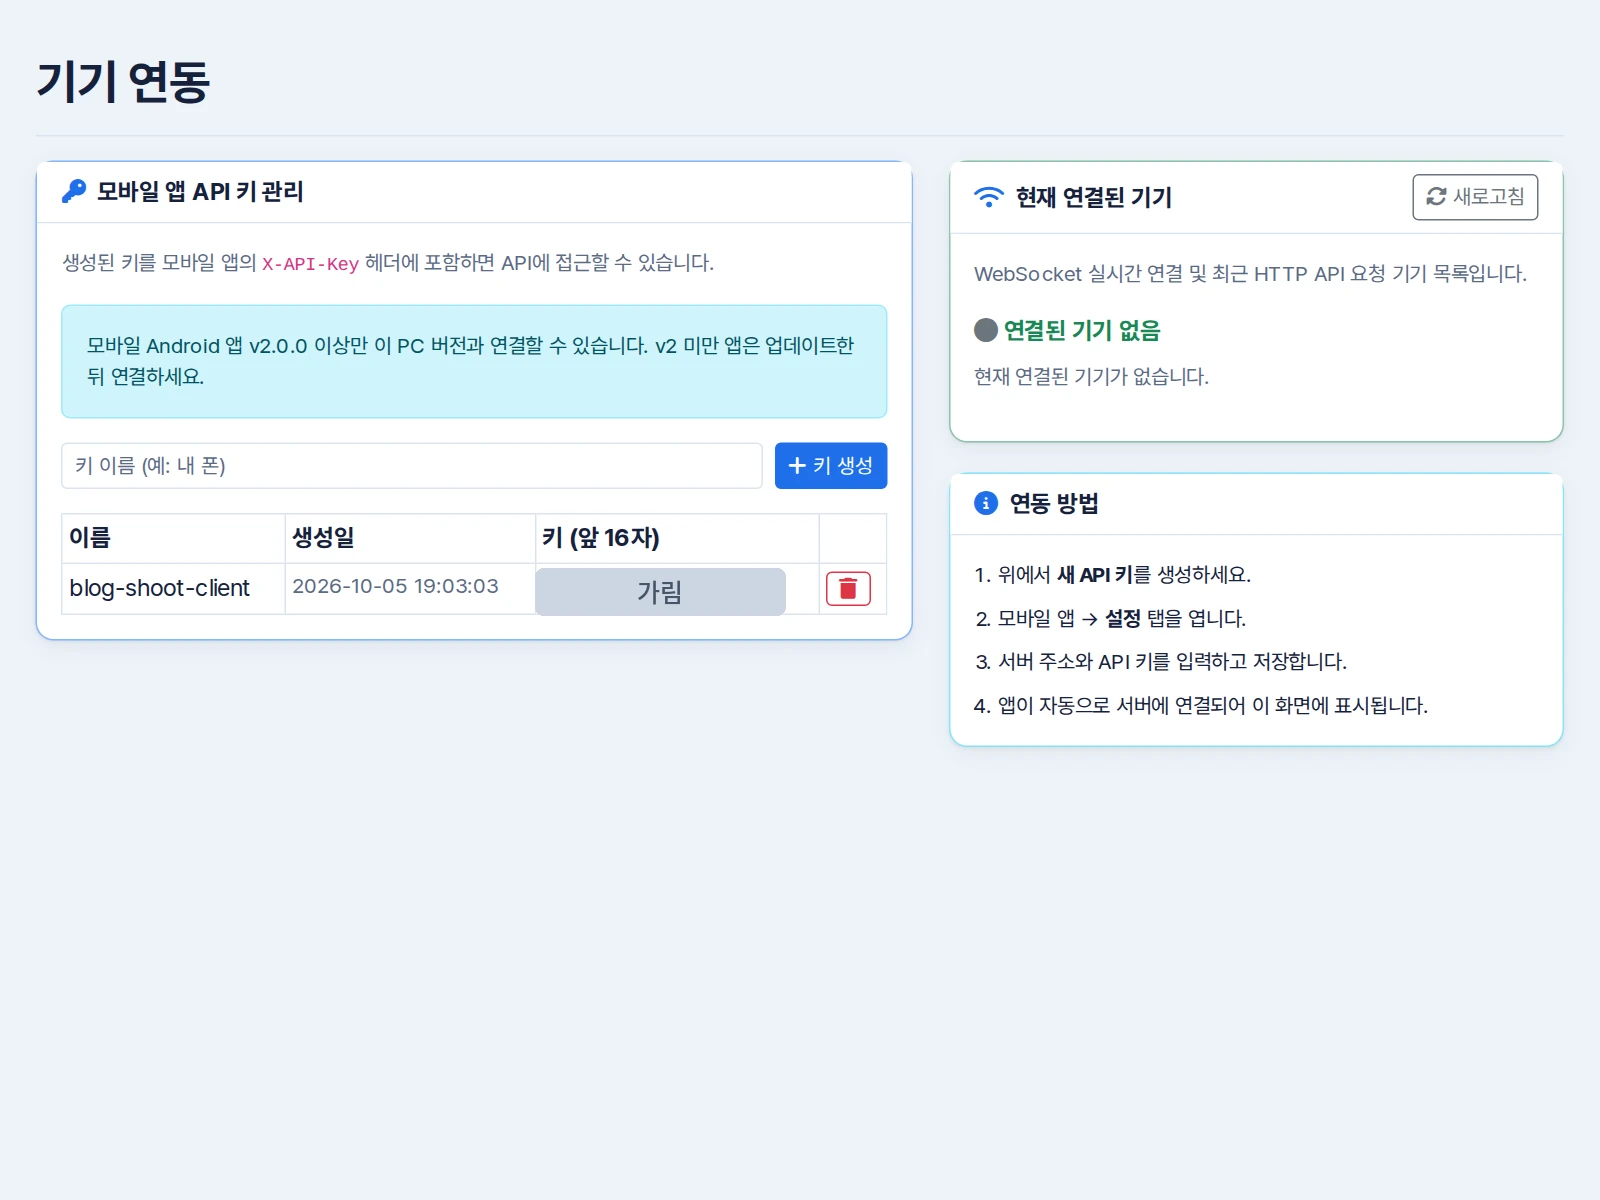Click the 현재 연결된 기기가 없습니다 message
The image size is (1600, 1200).
point(1092,377)
